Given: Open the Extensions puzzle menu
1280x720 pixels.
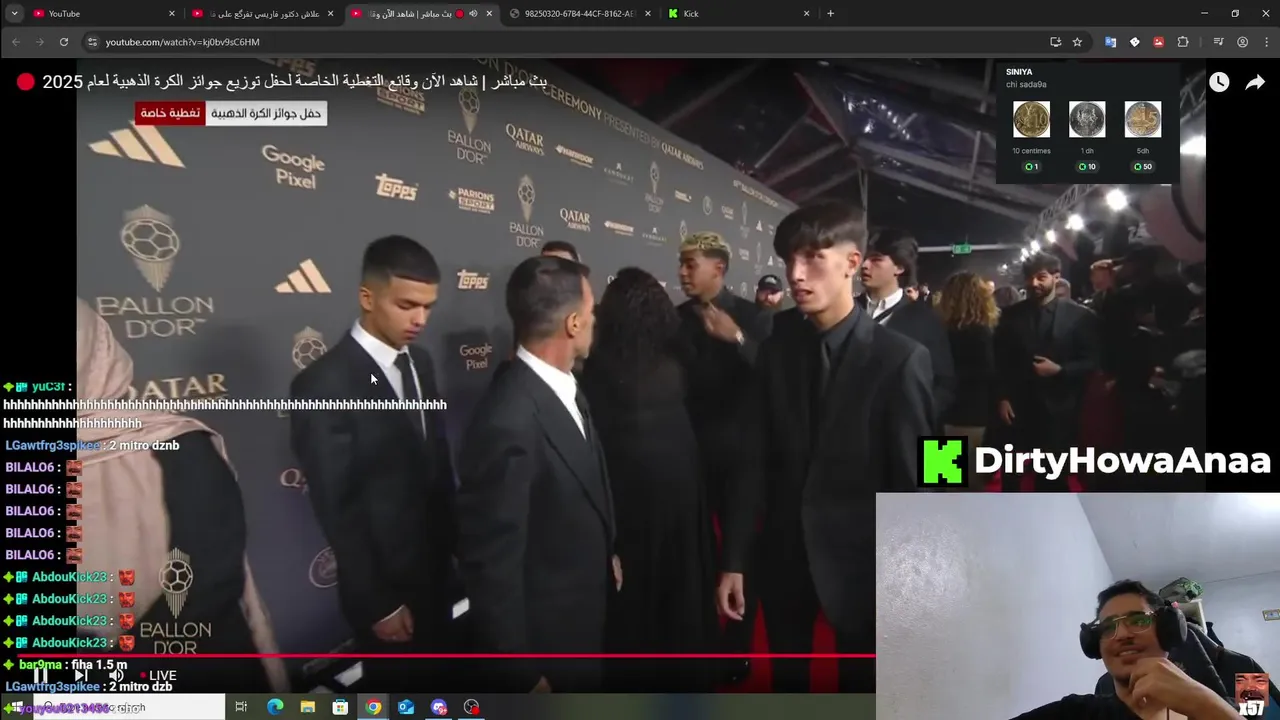Looking at the screenshot, I should [x=1183, y=42].
